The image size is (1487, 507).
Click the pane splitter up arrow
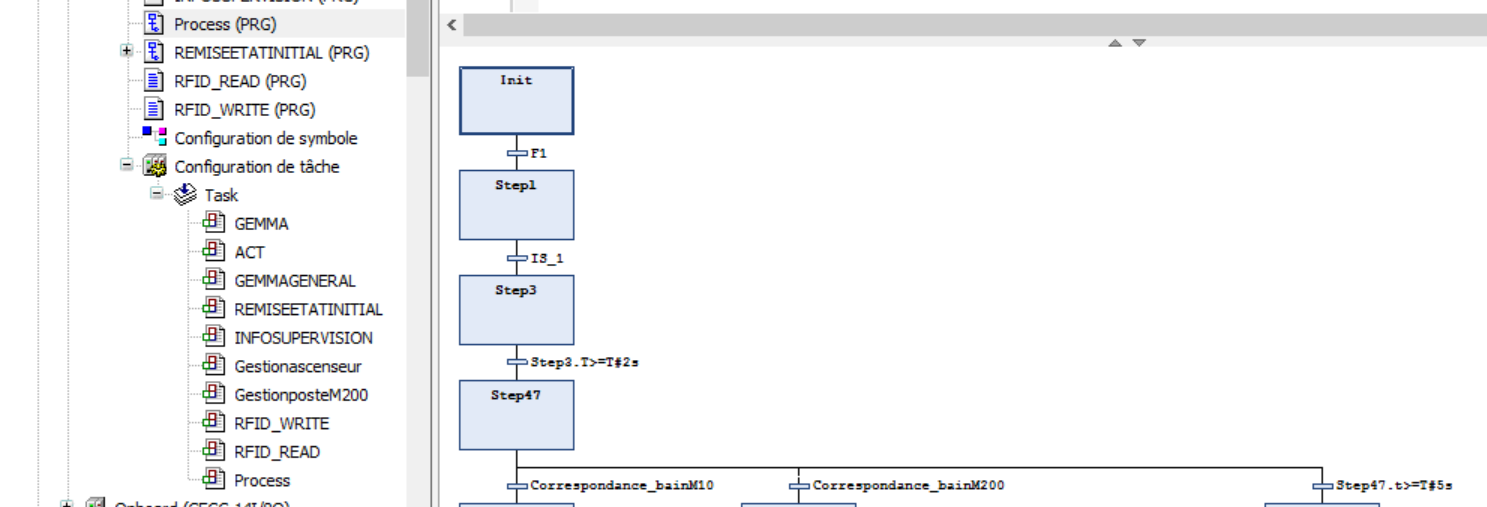point(1115,43)
